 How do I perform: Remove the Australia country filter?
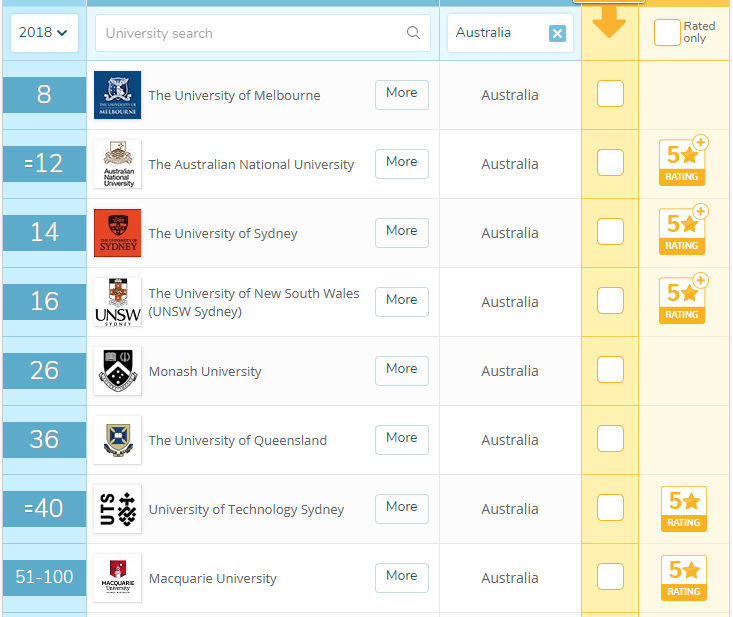pos(557,33)
